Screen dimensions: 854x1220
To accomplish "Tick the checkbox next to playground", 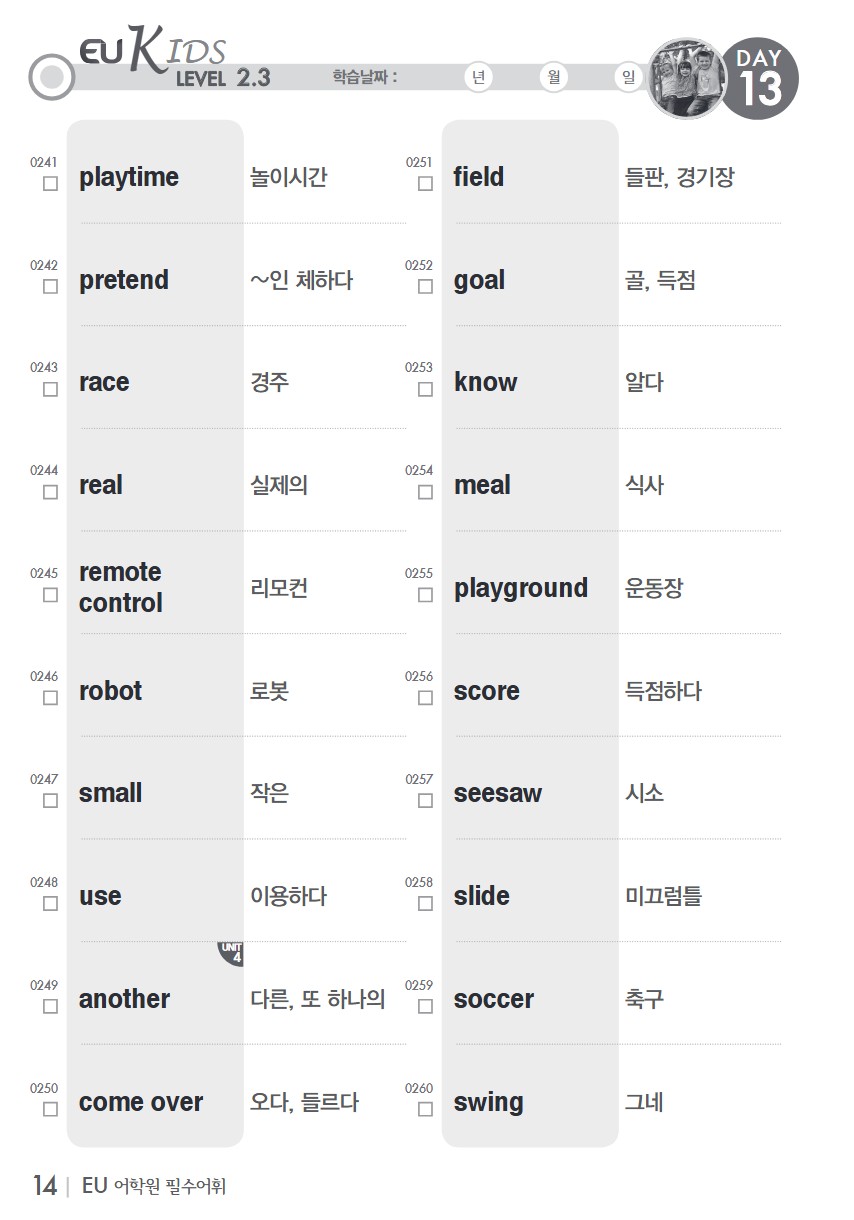I will tap(425, 595).
